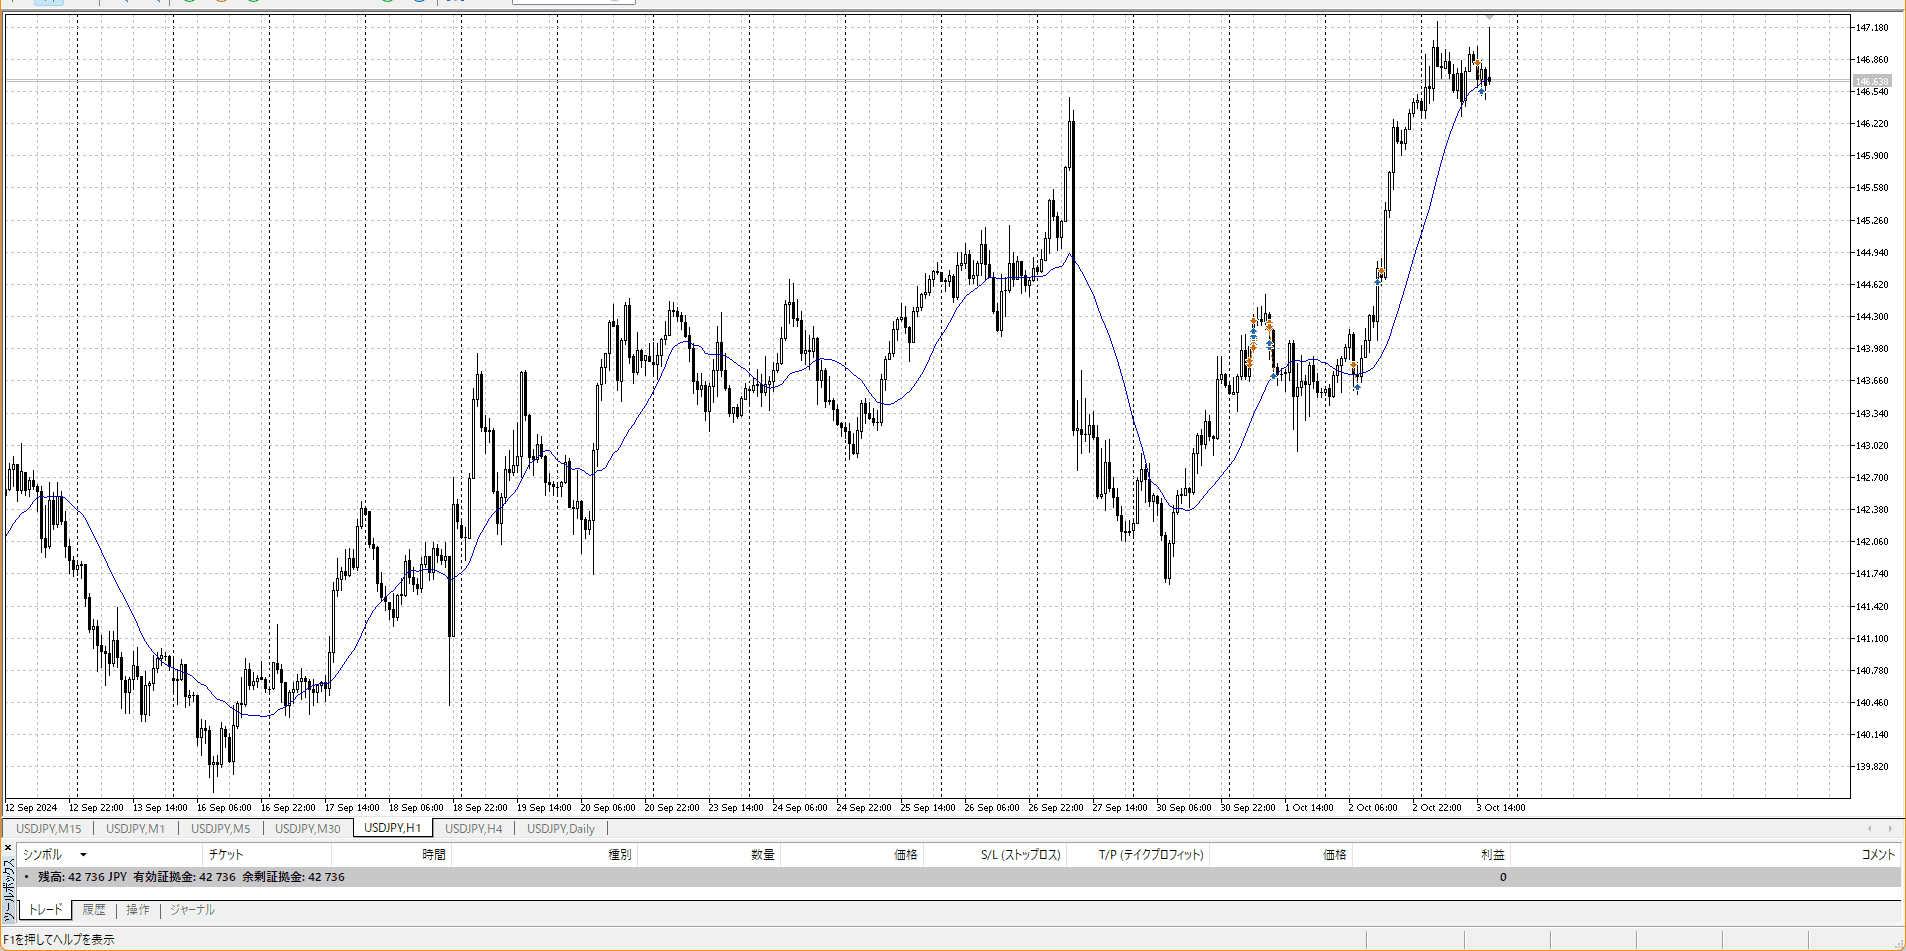Click the gray chart shift triangle marker
1906x951 pixels.
[x=1489, y=17]
